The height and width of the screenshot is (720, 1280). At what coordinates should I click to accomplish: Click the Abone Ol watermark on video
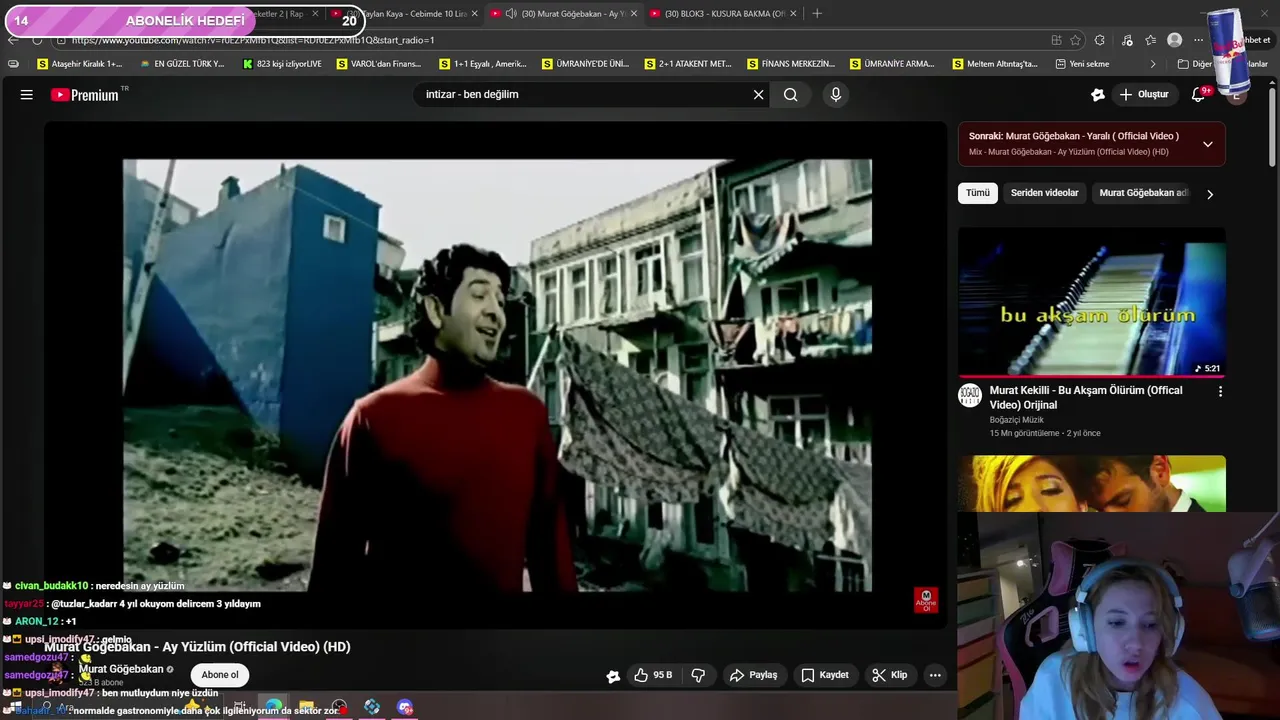(x=926, y=600)
